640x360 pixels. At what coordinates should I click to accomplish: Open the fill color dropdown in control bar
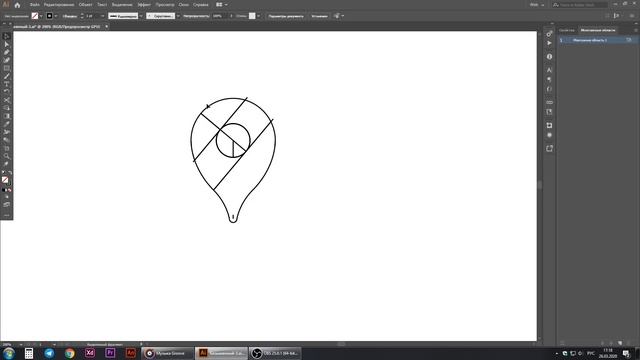click(x=41, y=16)
